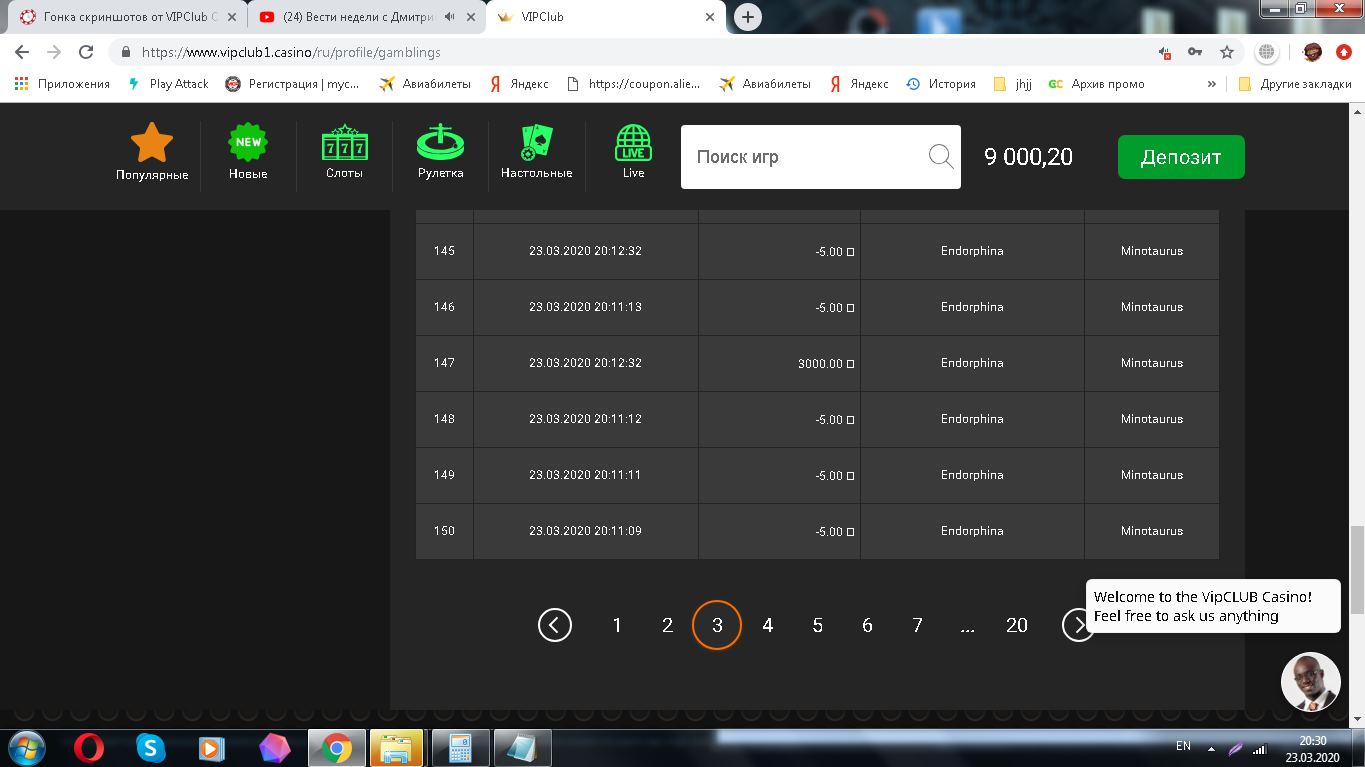
Task: Open Skype from the taskbar
Action: (151, 748)
